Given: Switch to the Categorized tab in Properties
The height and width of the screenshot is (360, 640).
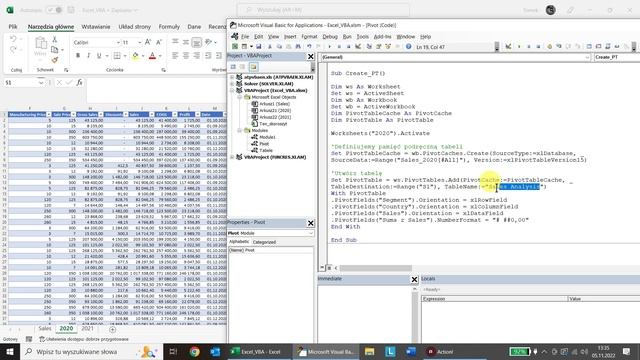Looking at the screenshot, I should [x=264, y=242].
